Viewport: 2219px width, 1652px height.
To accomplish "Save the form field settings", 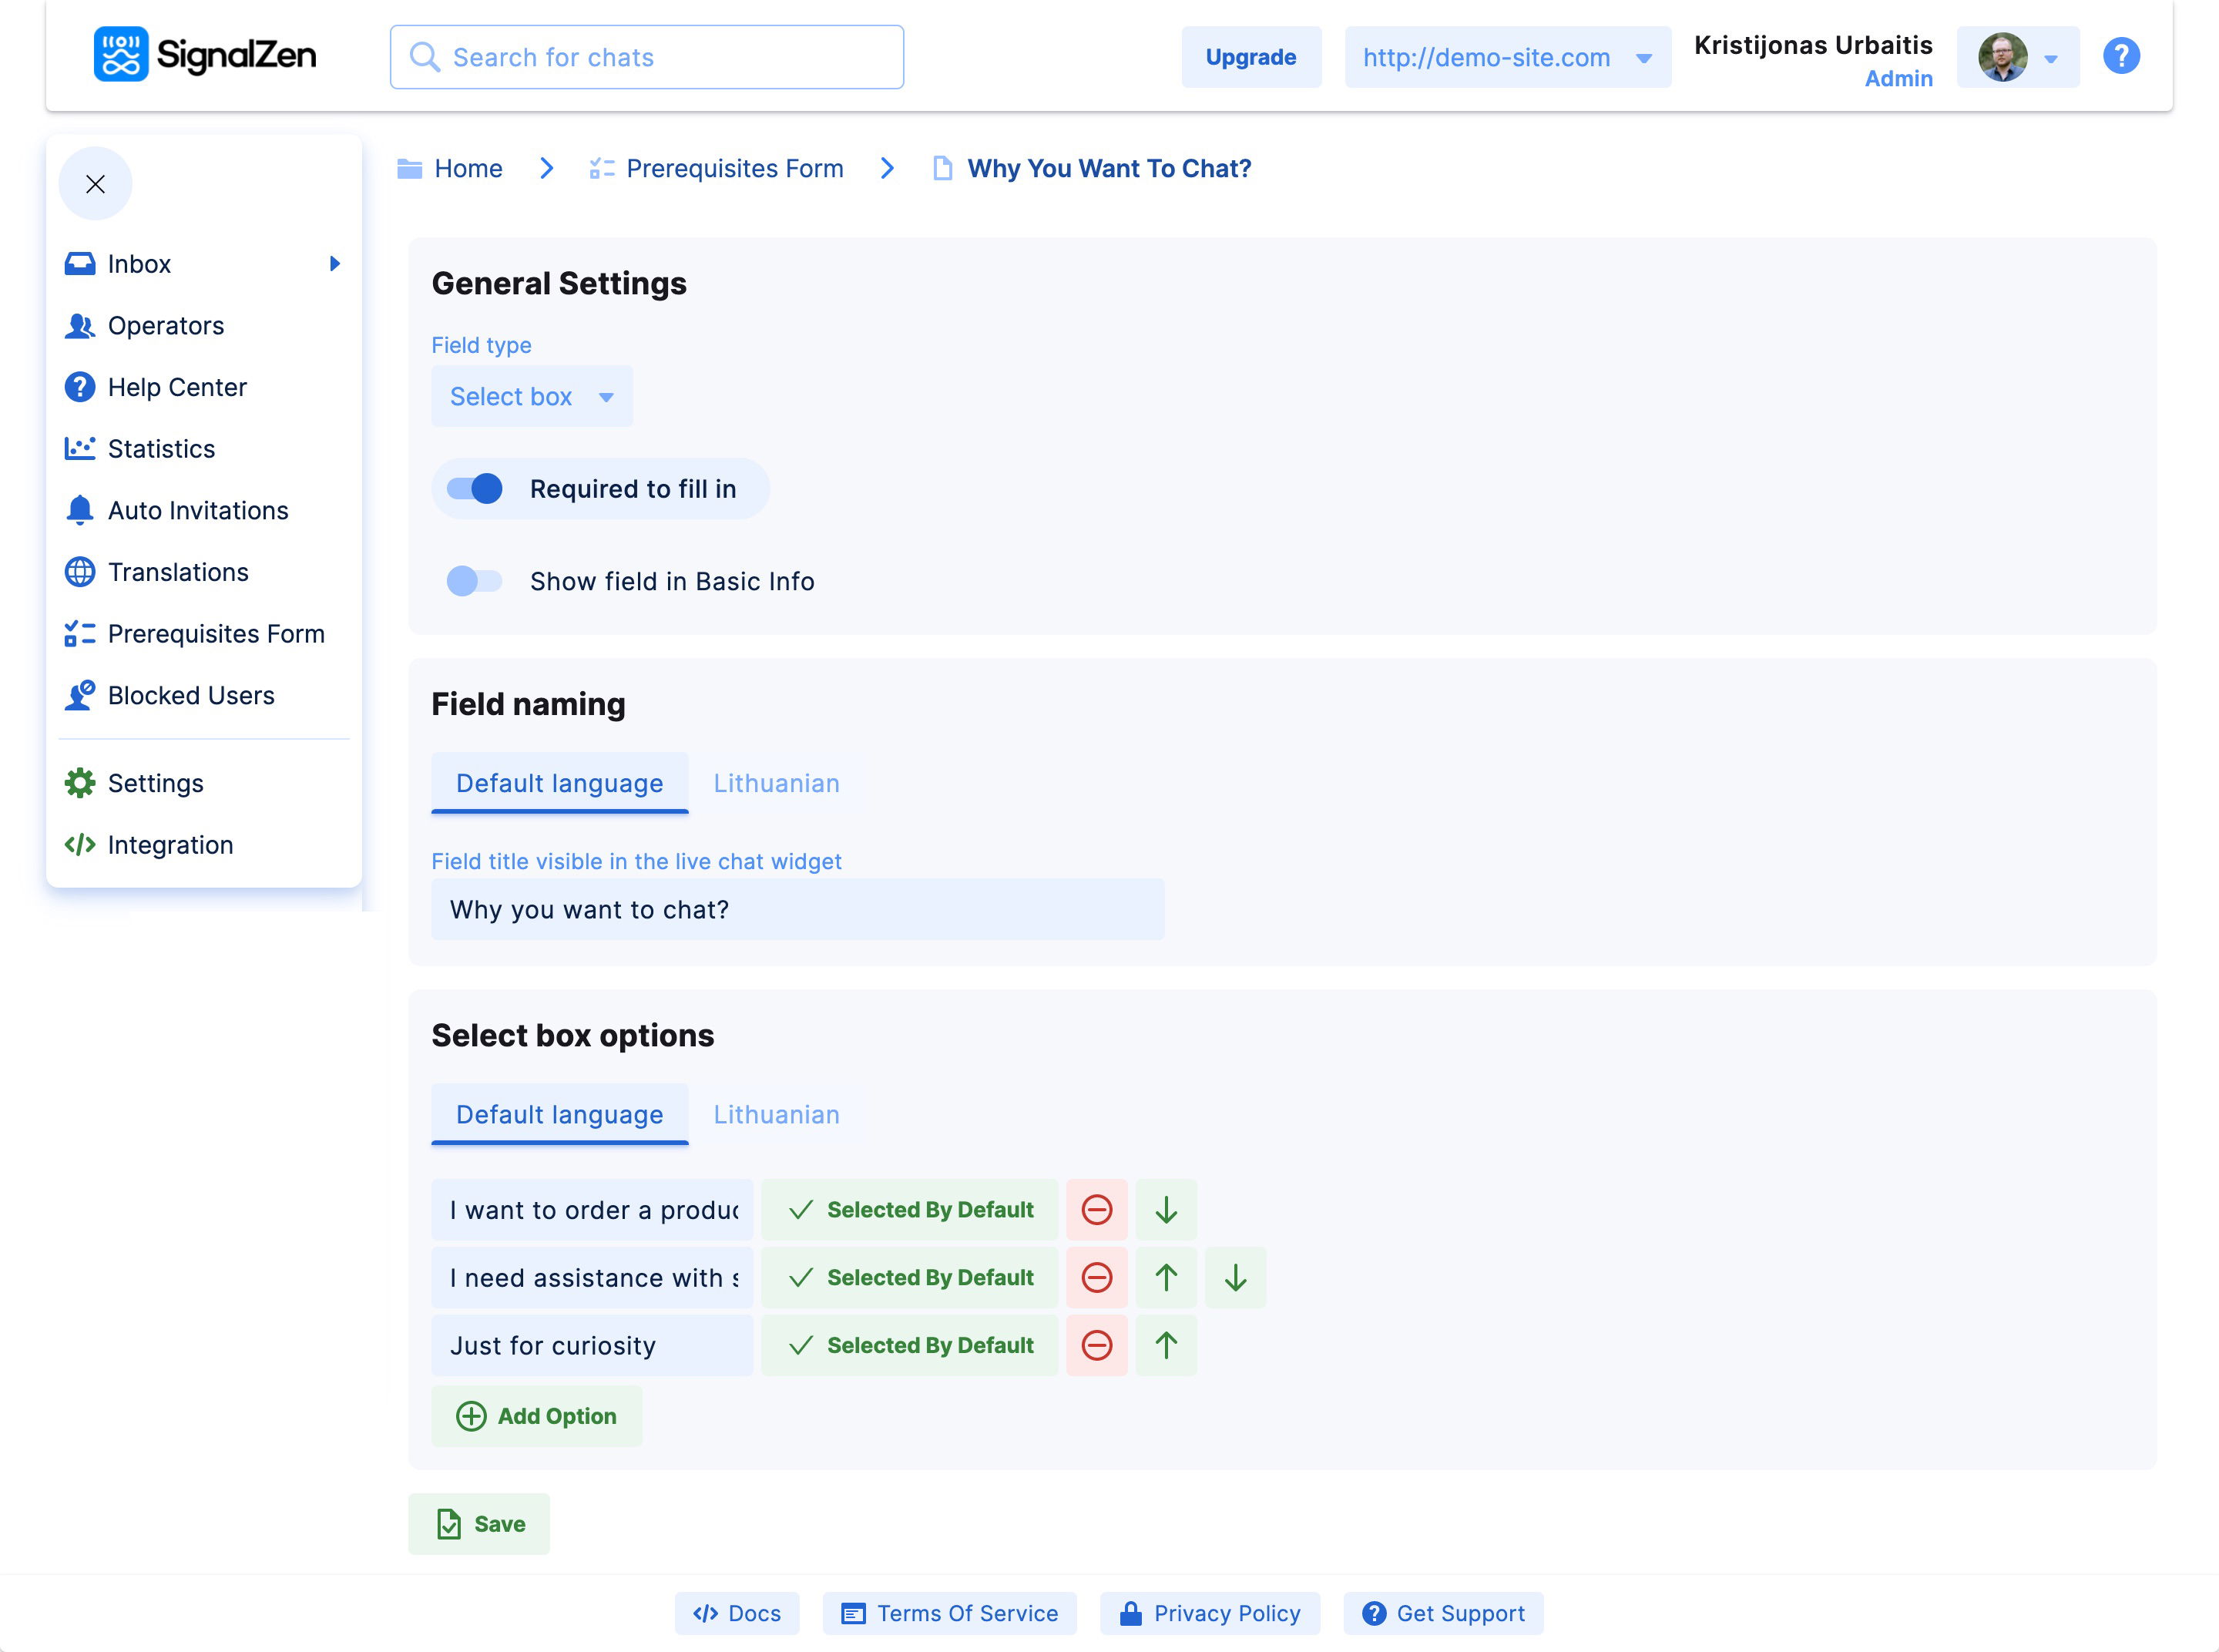I will click(479, 1524).
